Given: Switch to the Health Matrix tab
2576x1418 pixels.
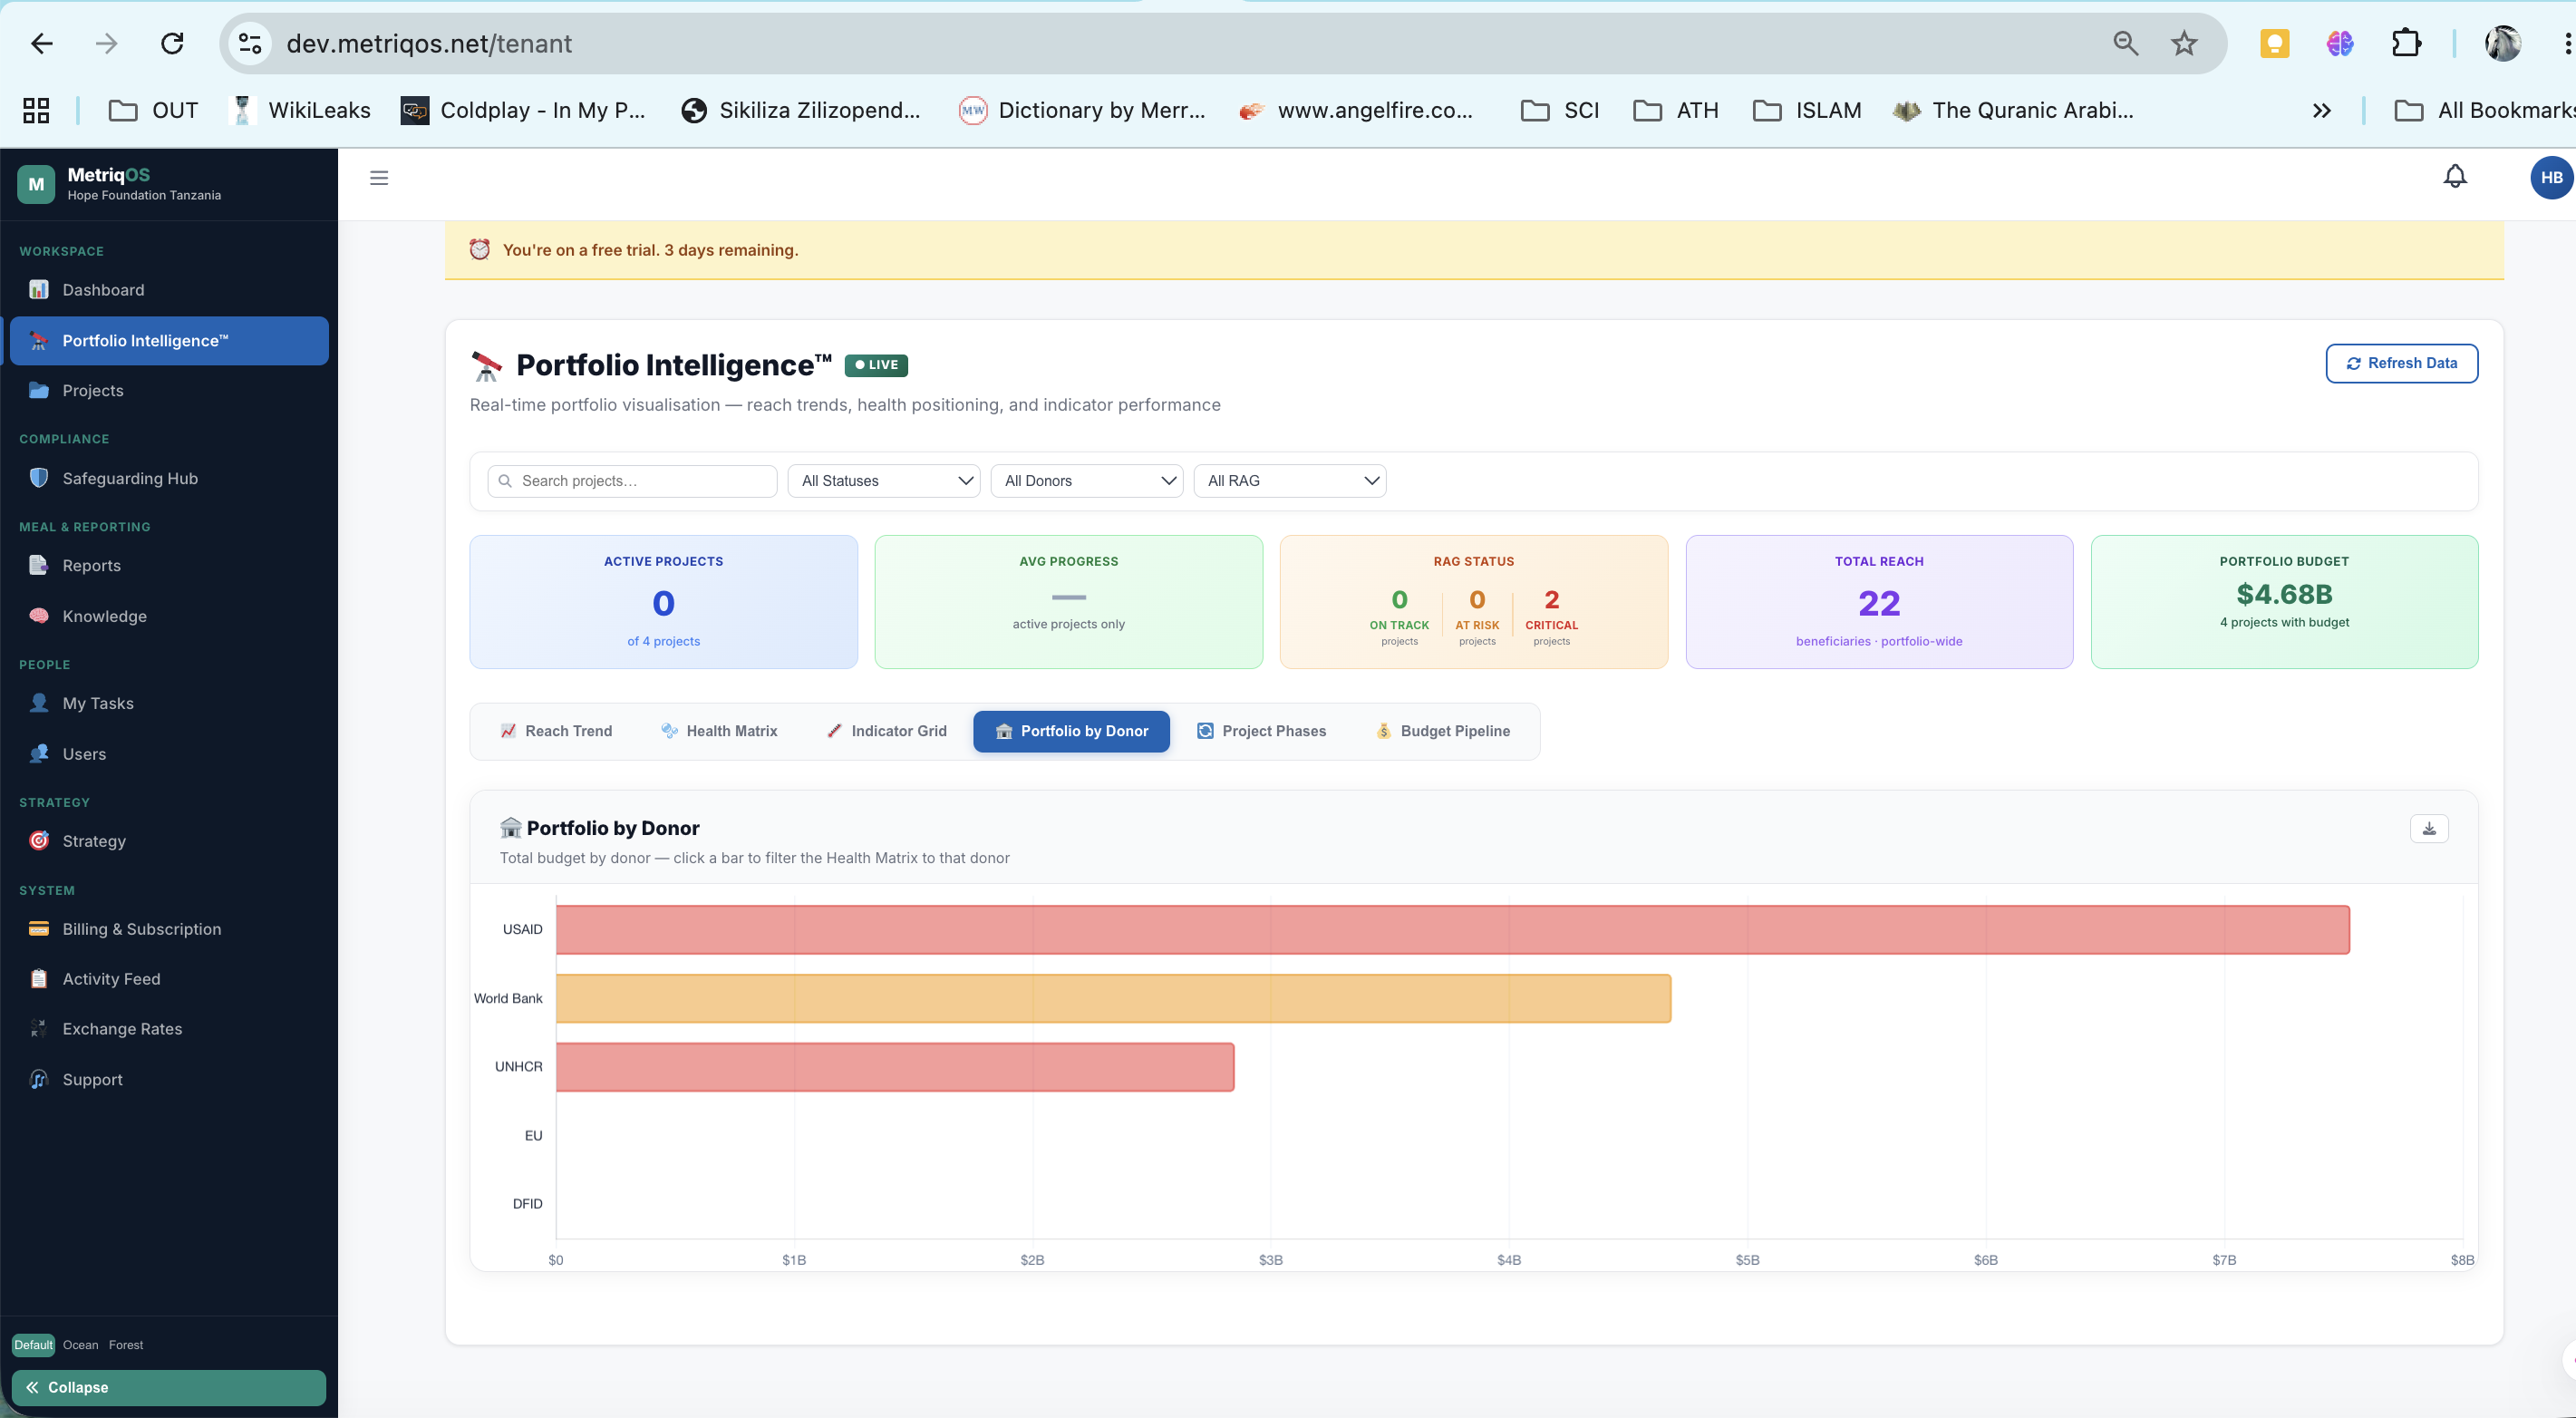Looking at the screenshot, I should click(720, 731).
